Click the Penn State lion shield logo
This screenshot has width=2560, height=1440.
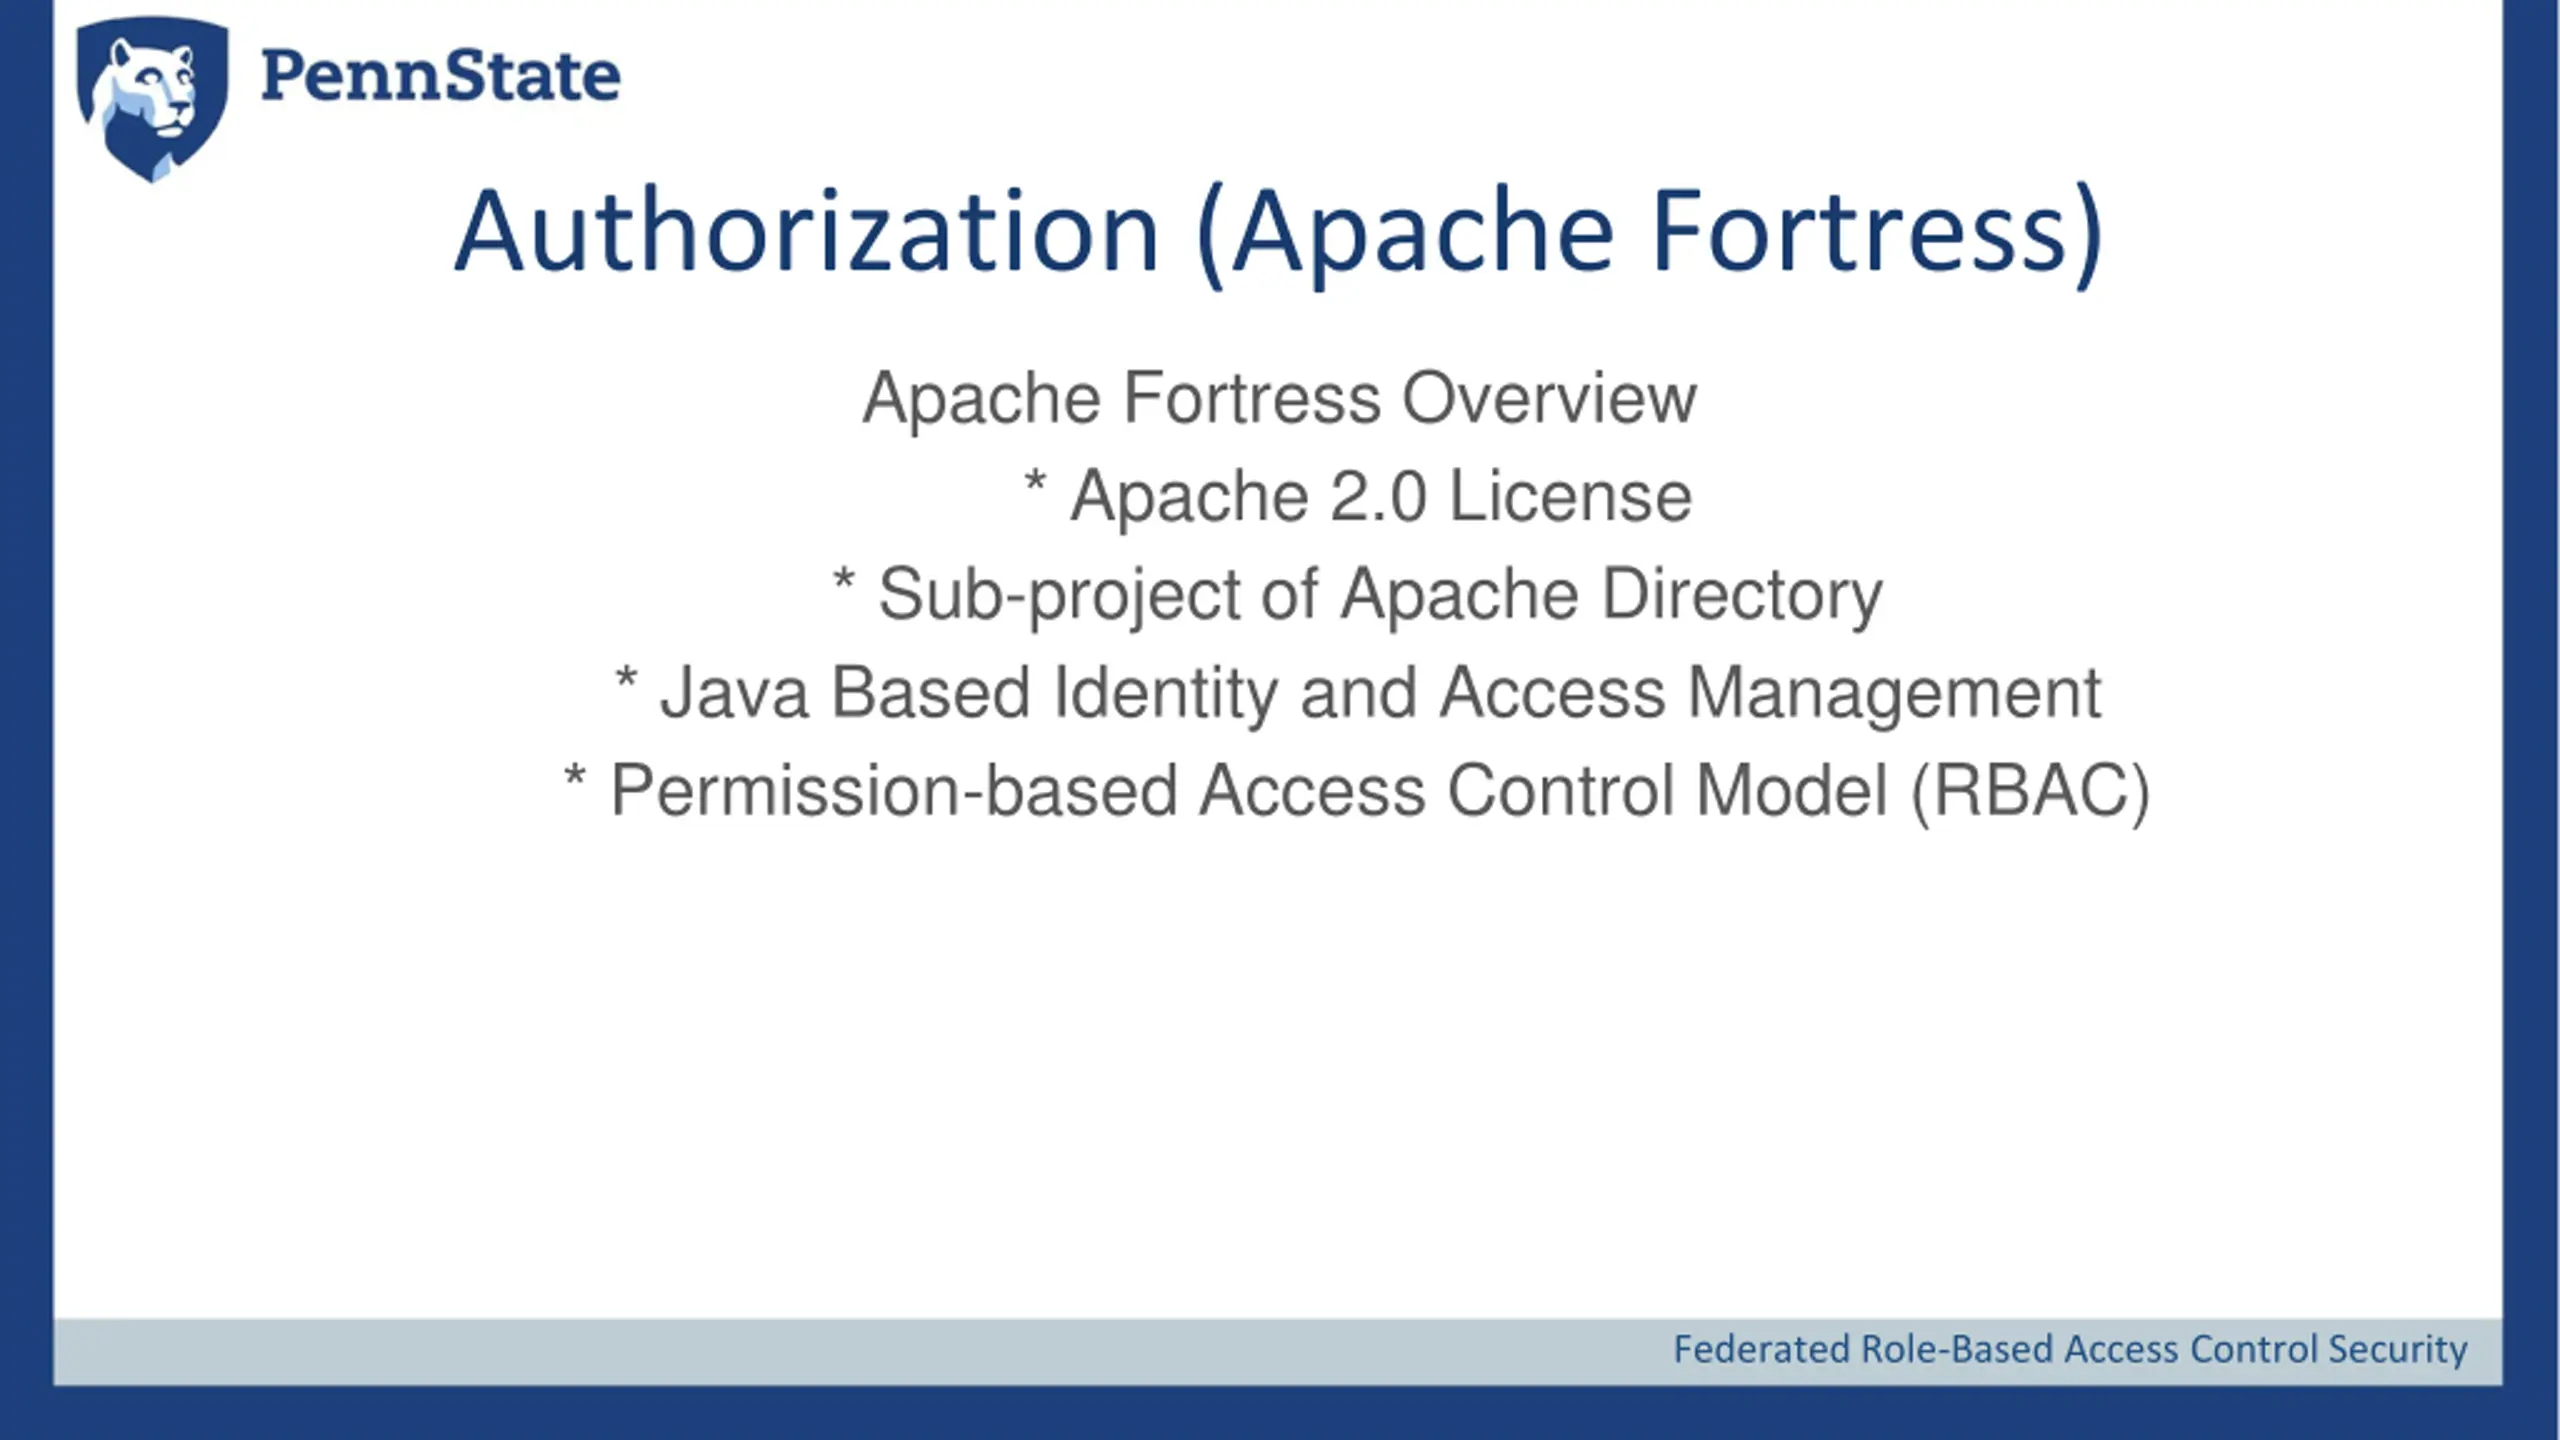point(152,99)
